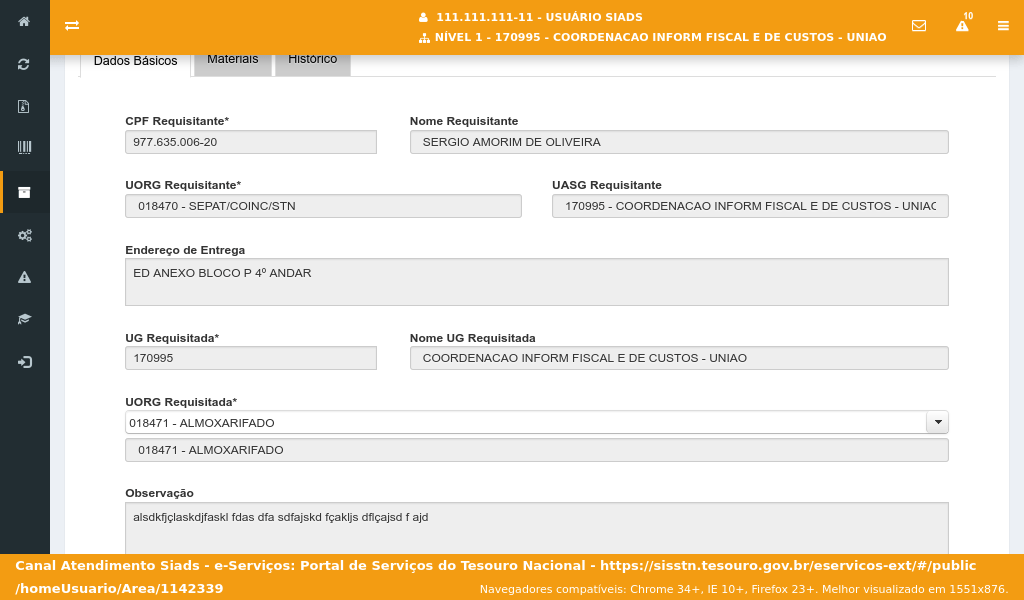Switch to the Dados Básicos tab
The width and height of the screenshot is (1024, 600).
click(135, 61)
